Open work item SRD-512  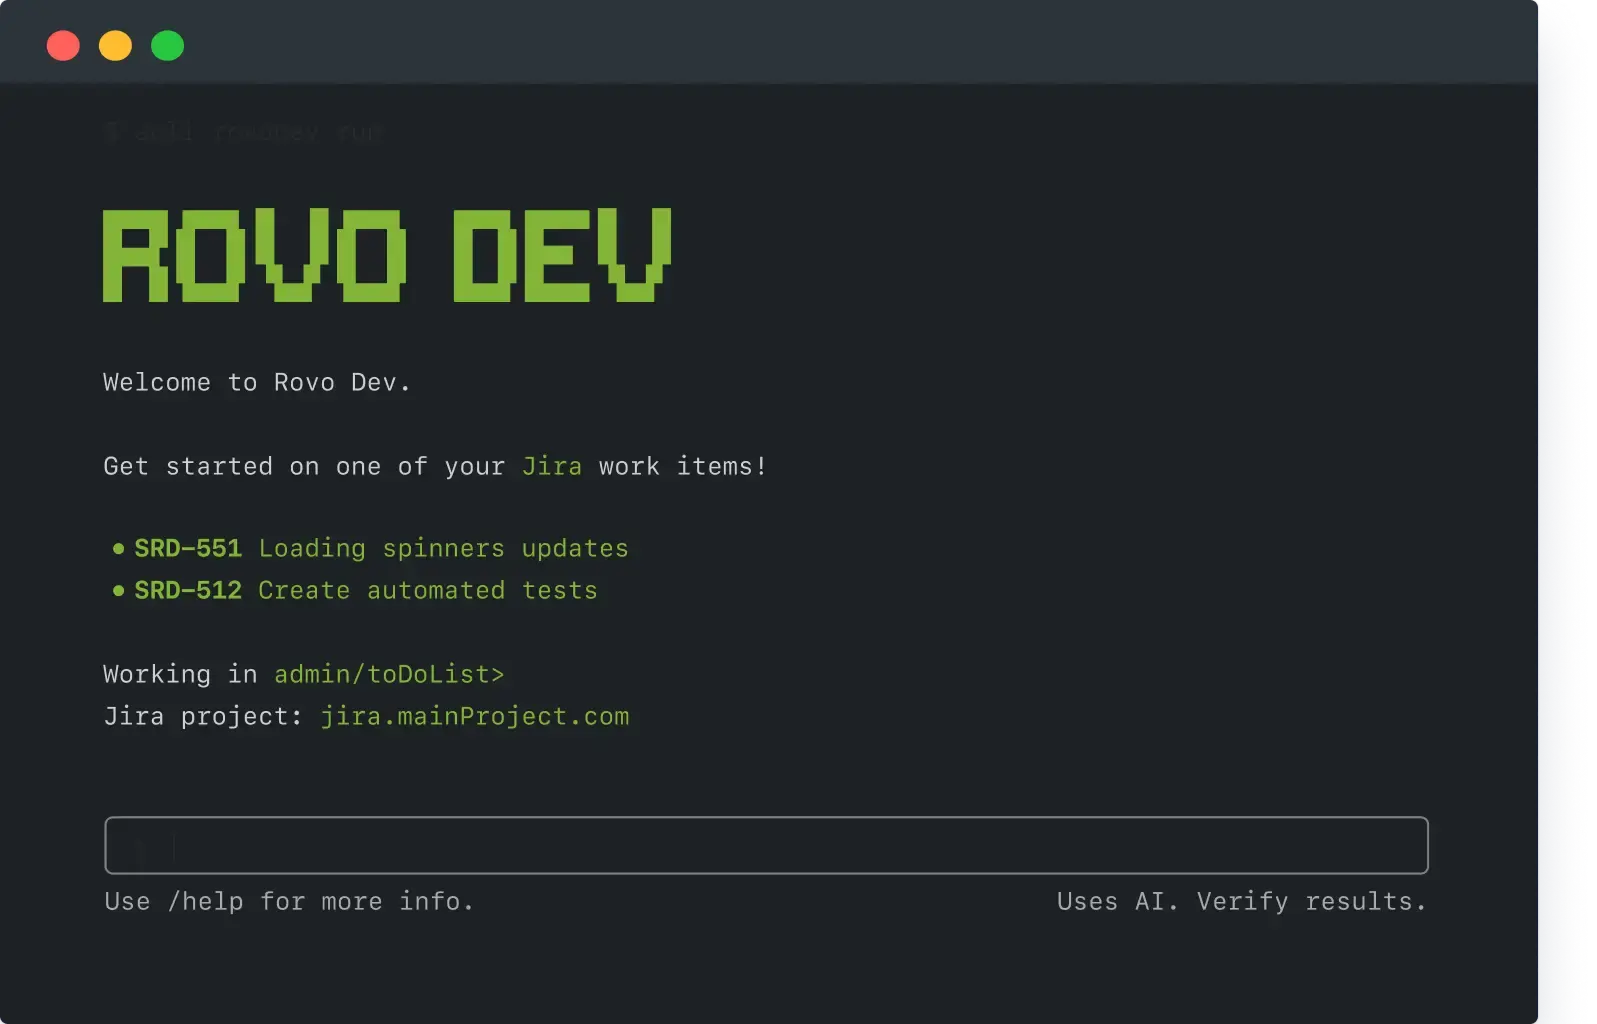[188, 590]
